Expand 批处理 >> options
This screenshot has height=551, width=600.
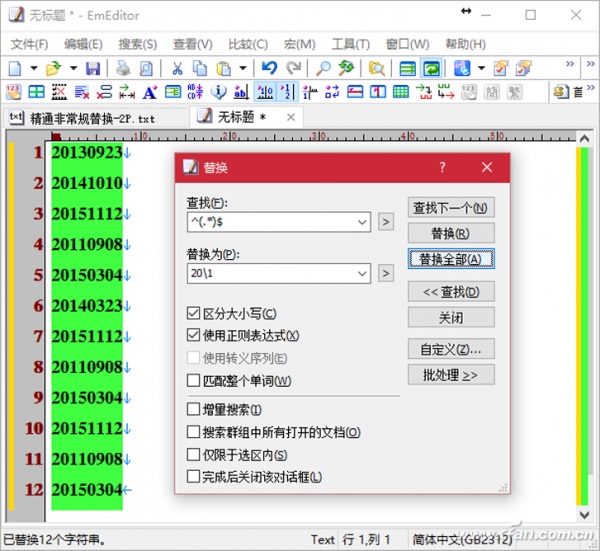coord(451,375)
